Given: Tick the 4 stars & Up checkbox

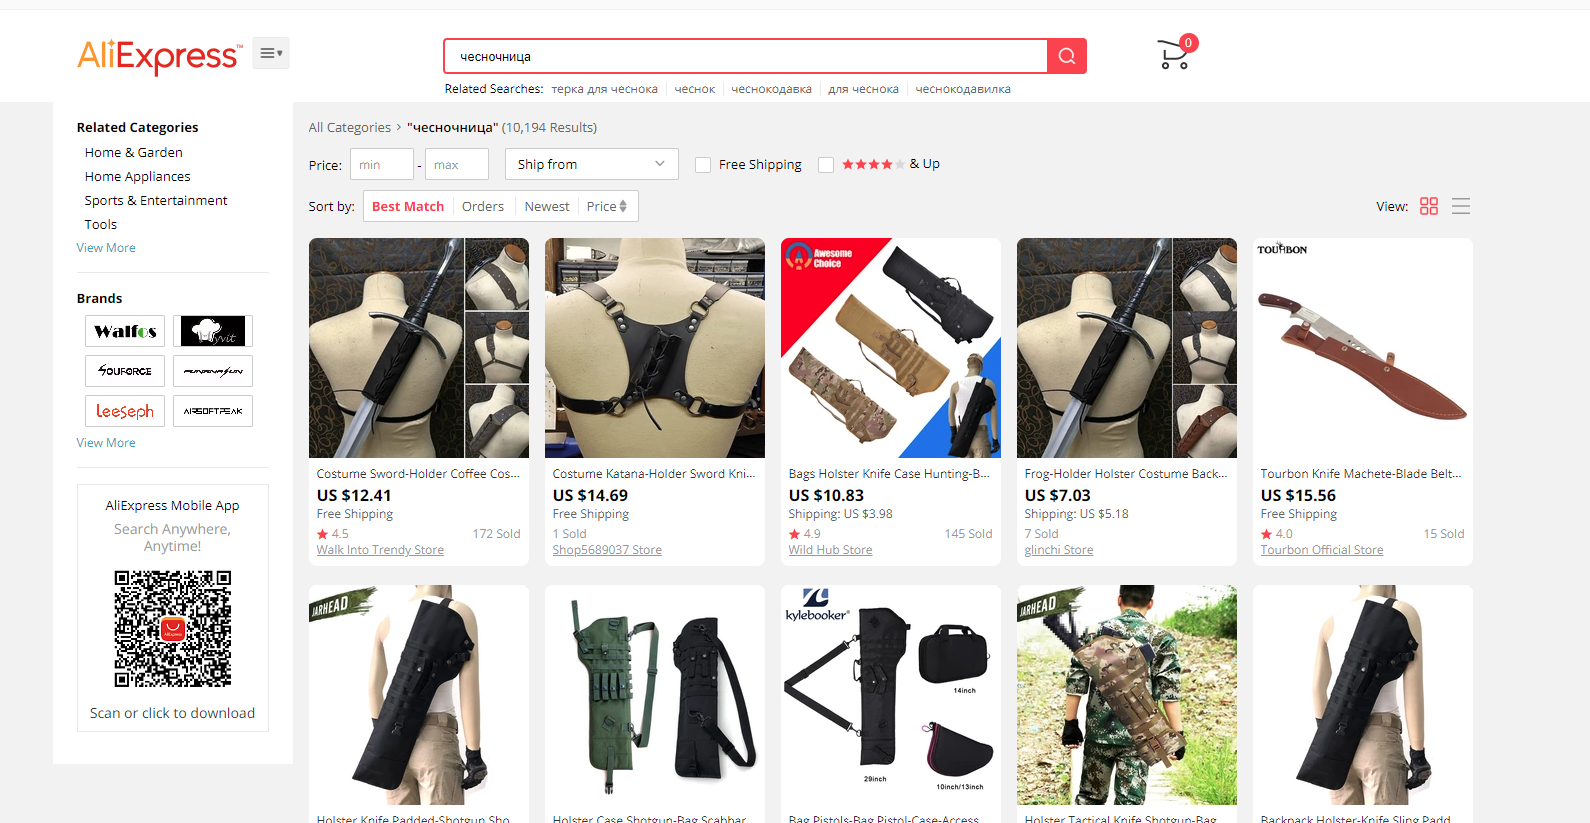Looking at the screenshot, I should (826, 165).
